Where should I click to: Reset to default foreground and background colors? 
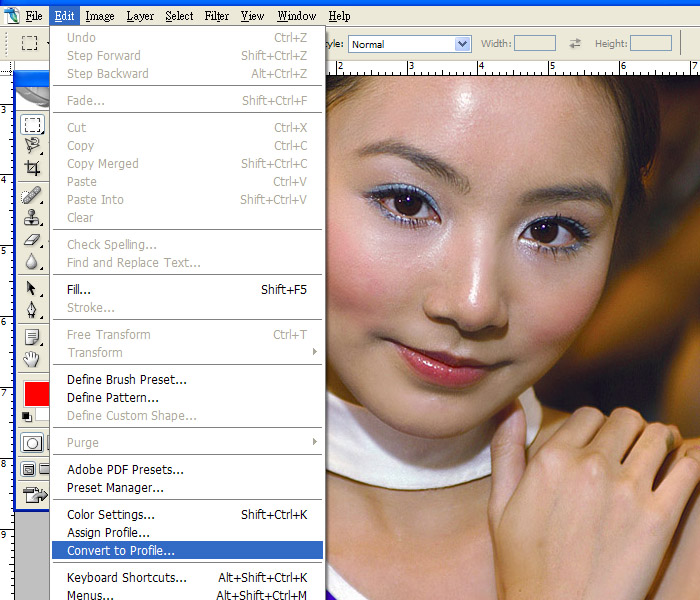coord(27,417)
